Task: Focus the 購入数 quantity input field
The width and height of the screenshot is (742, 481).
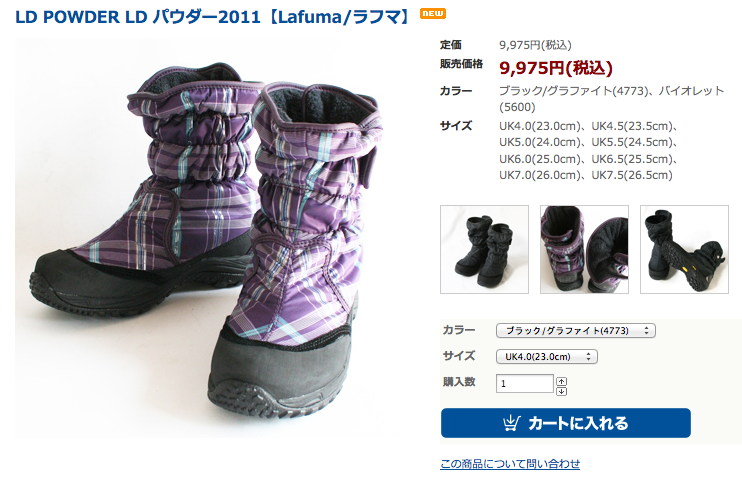Action: point(525,383)
